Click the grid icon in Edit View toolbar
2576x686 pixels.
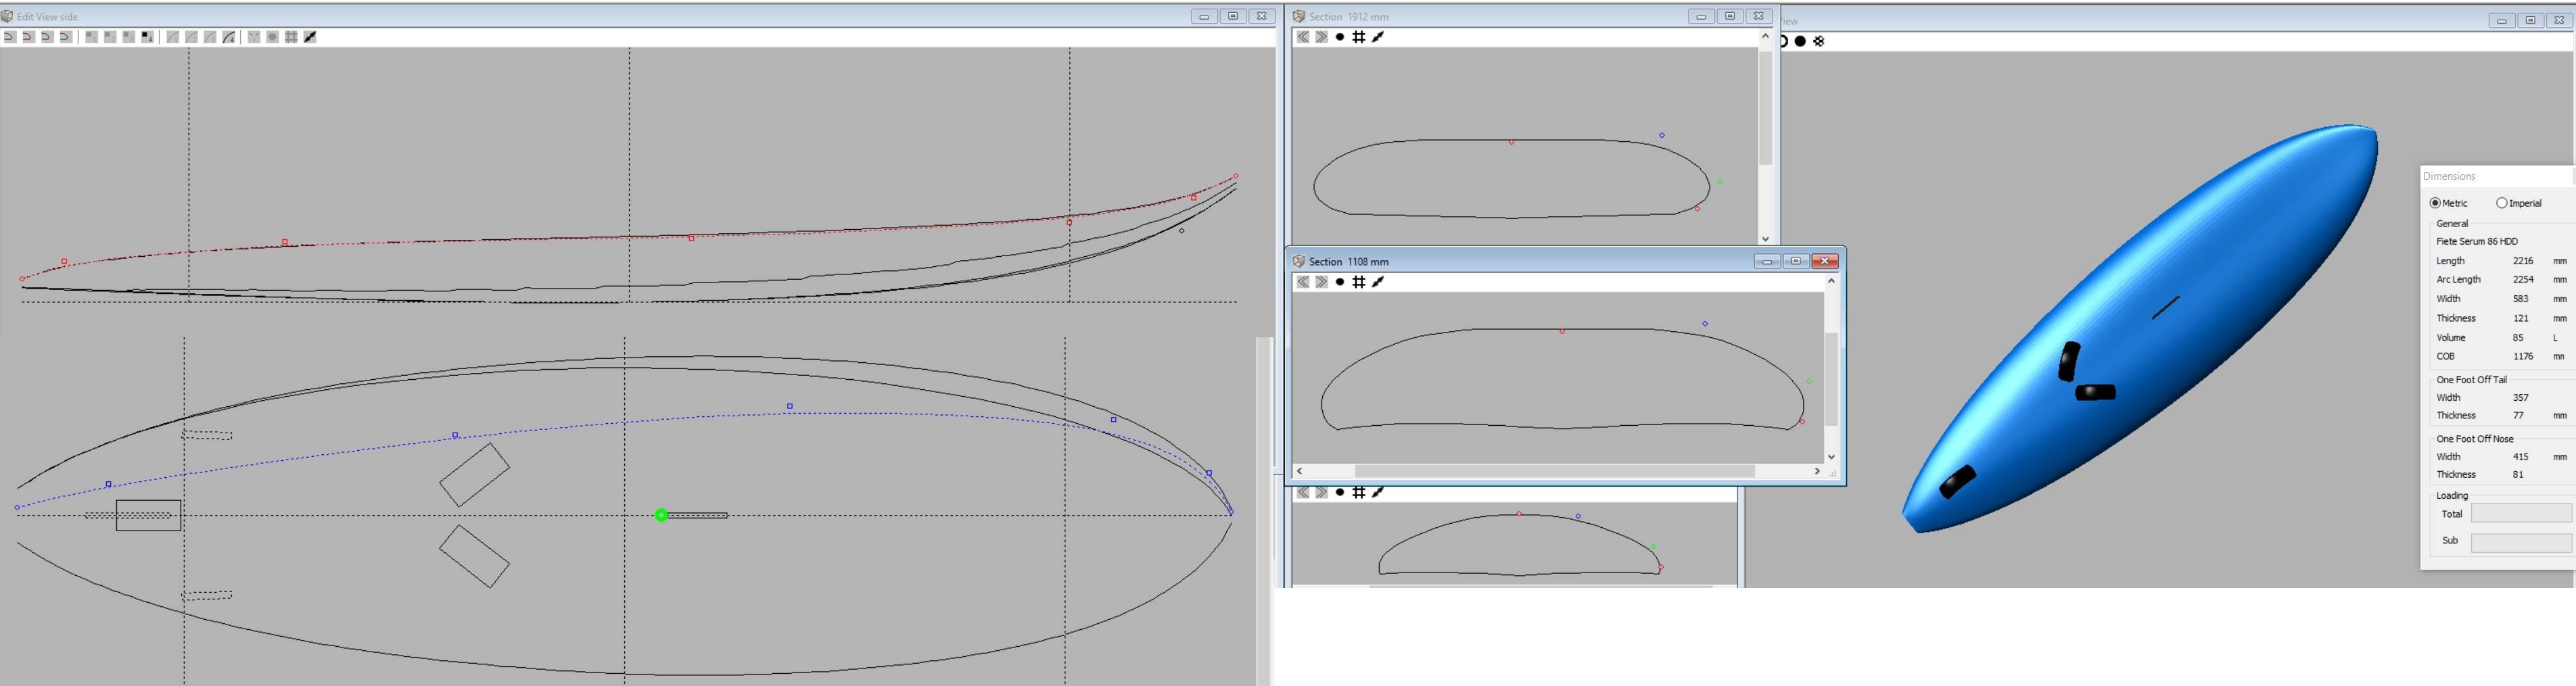[x=291, y=37]
